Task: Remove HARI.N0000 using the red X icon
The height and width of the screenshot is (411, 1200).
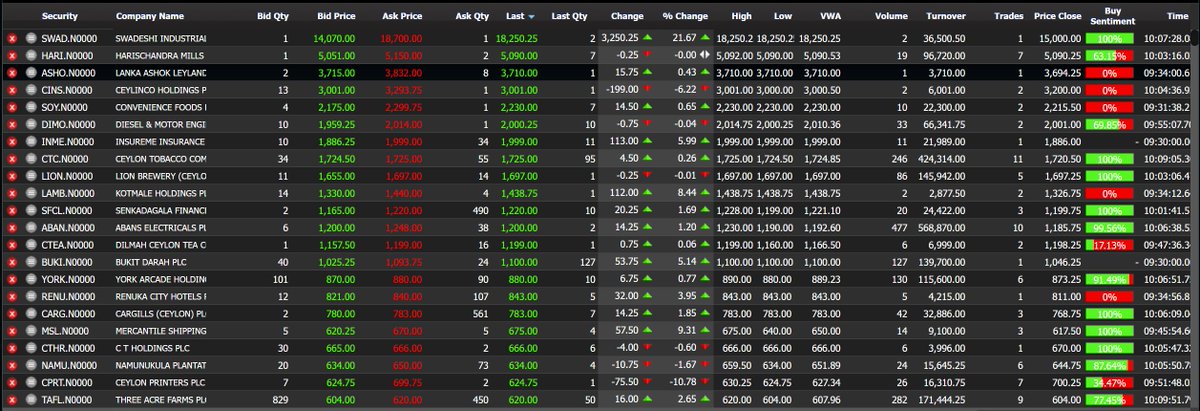Action: click(x=12, y=56)
